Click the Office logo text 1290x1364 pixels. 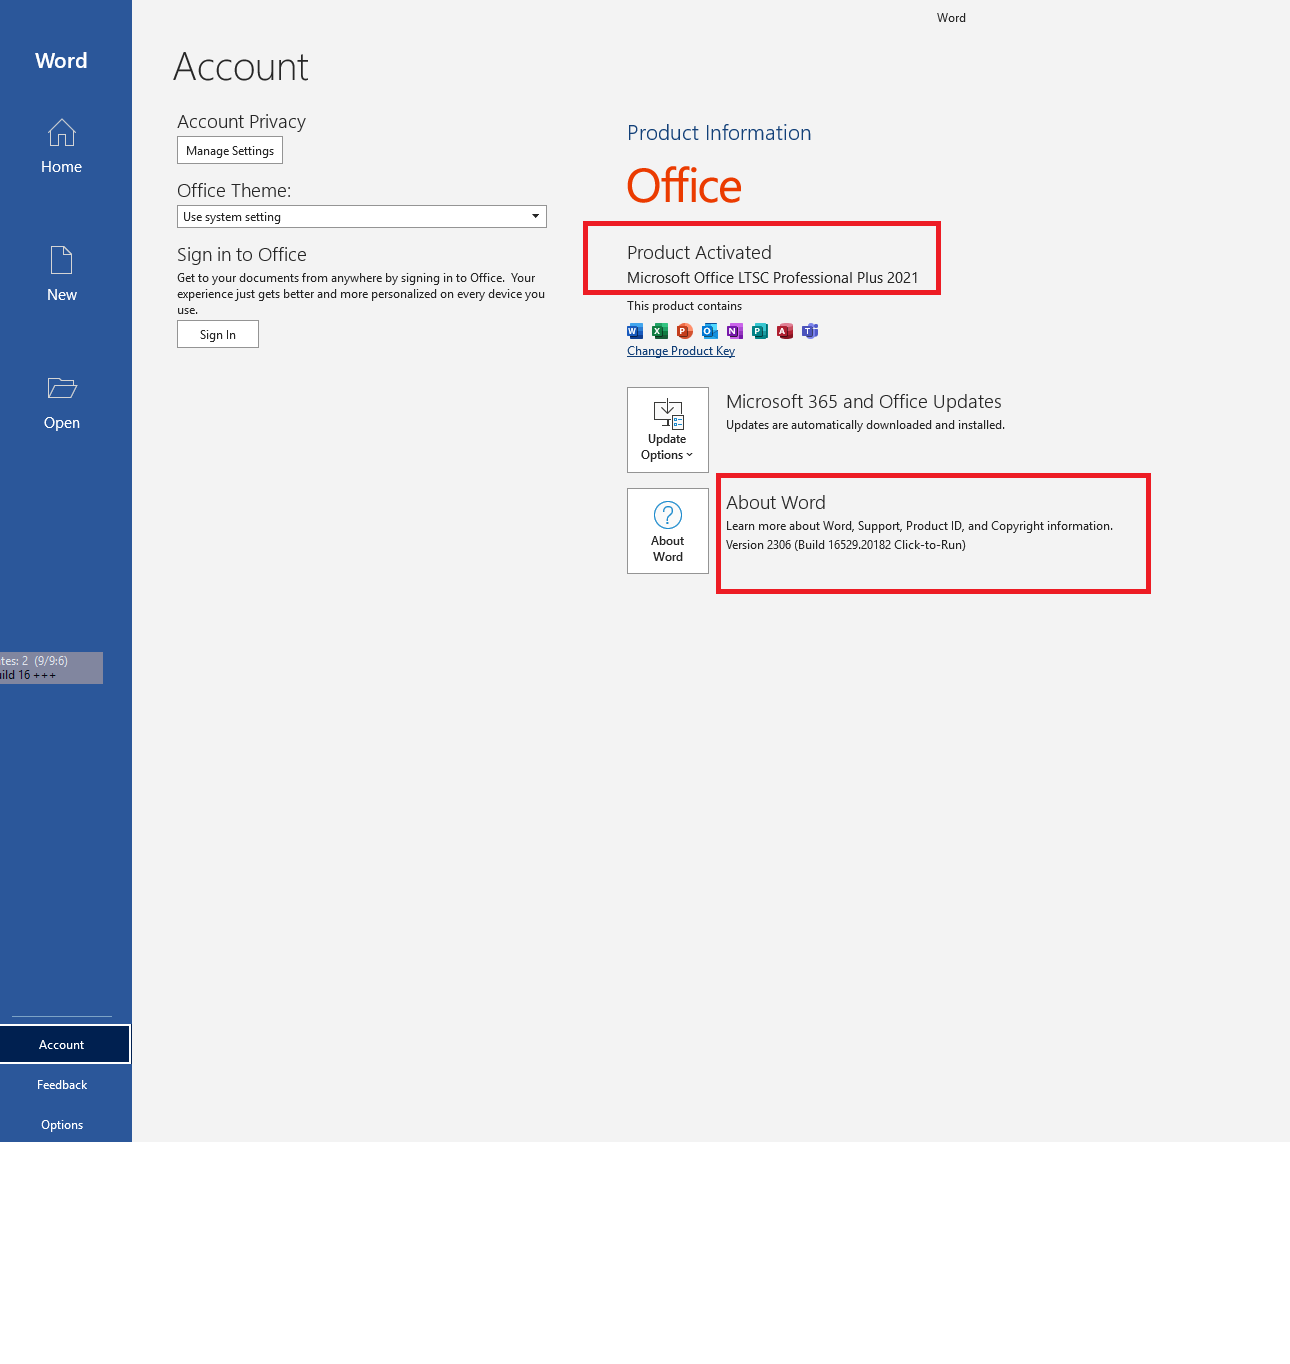684,186
